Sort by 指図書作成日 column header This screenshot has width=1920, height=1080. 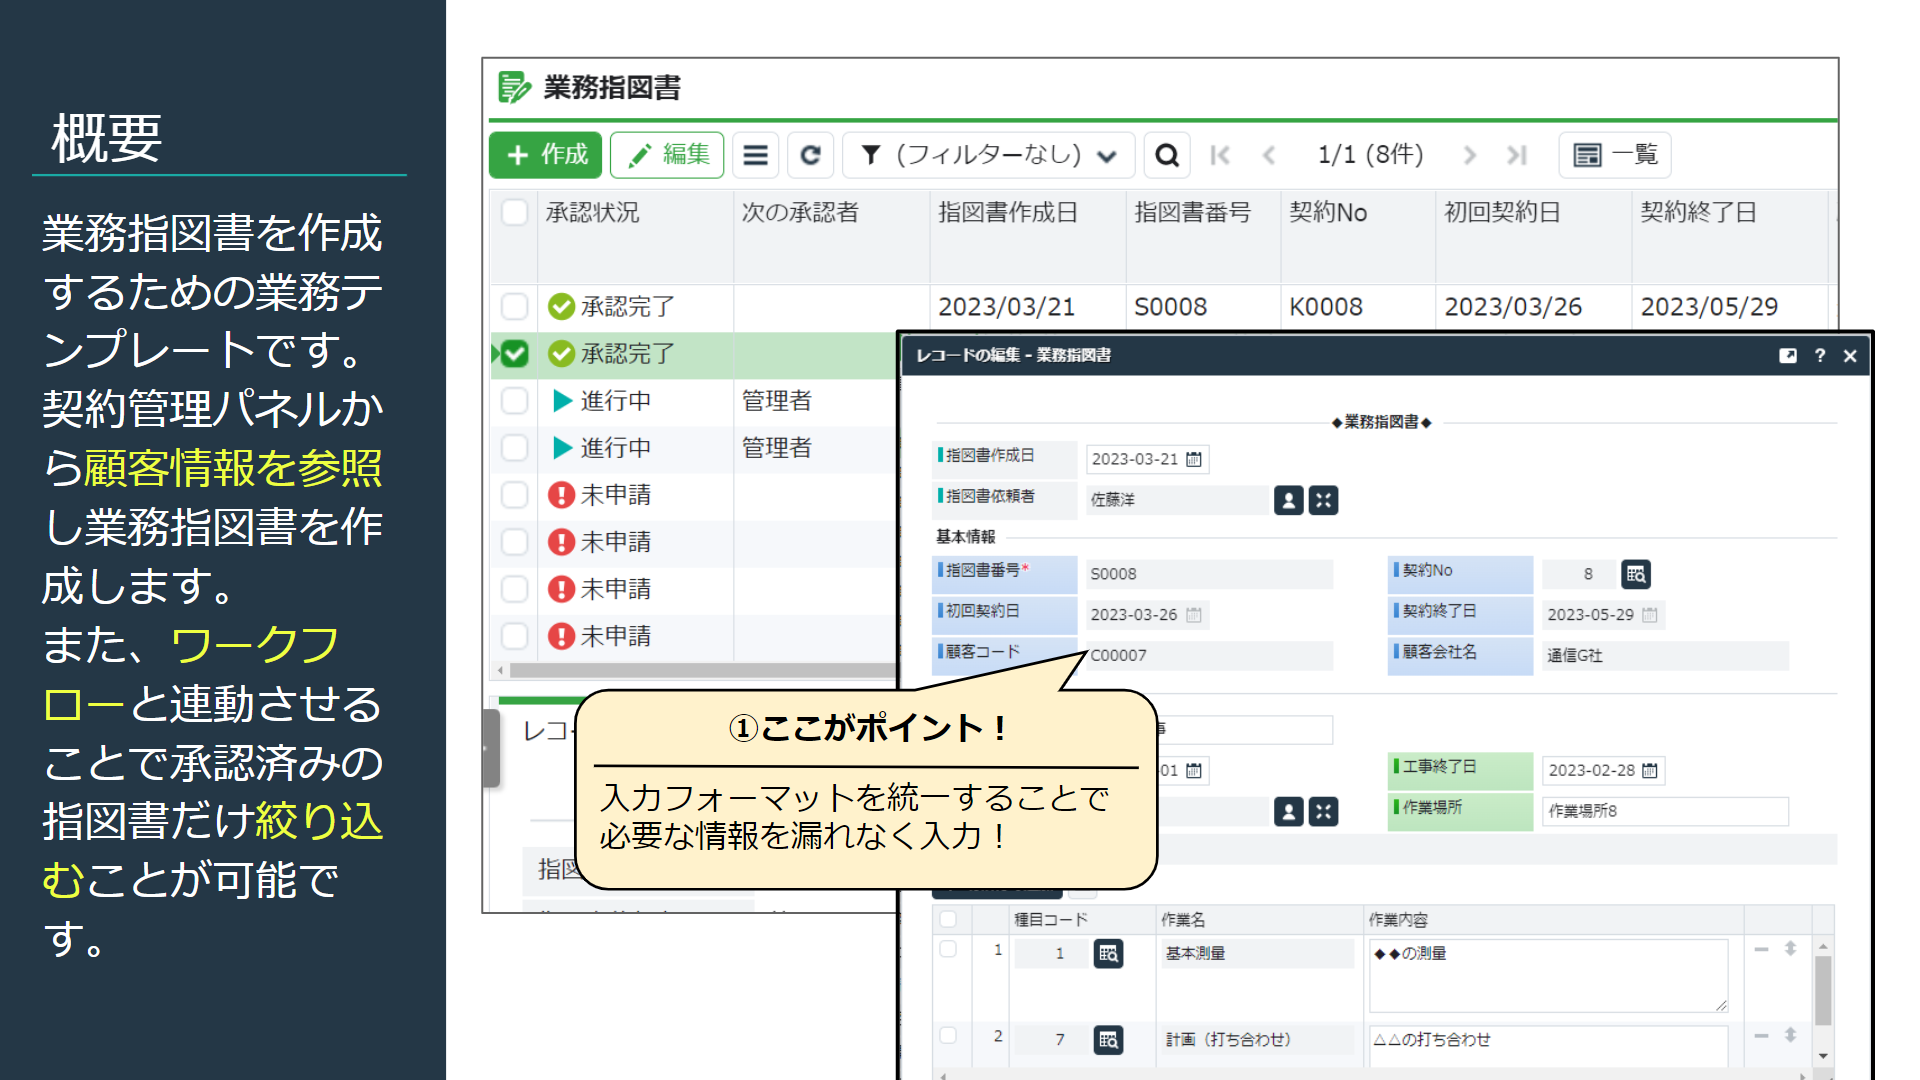click(1007, 212)
